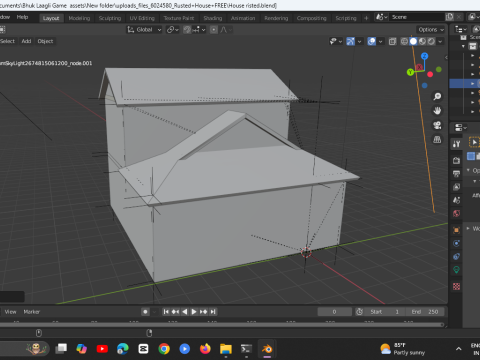Select the pan view hand icon
Image resolution: width=480 pixels, height=360 pixels.
pos(437,111)
